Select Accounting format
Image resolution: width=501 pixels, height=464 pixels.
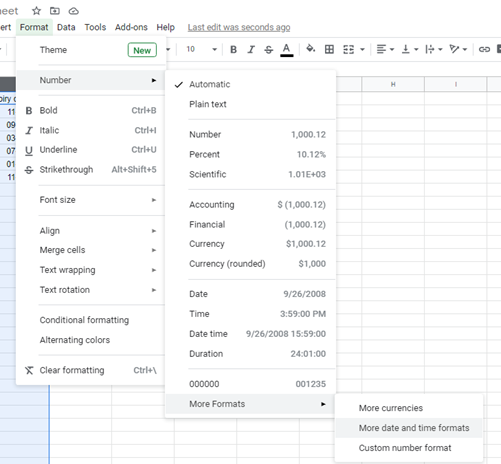[251, 205]
